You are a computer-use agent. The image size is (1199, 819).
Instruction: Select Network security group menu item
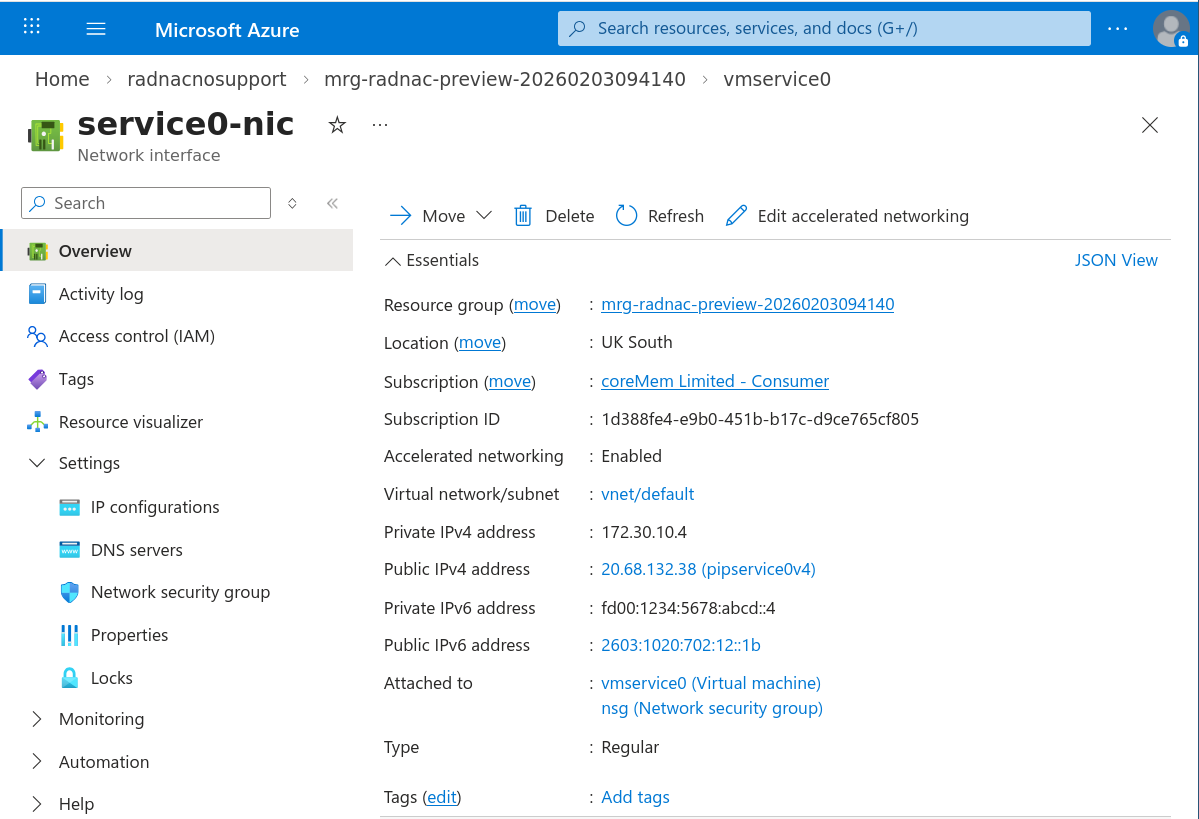(180, 592)
